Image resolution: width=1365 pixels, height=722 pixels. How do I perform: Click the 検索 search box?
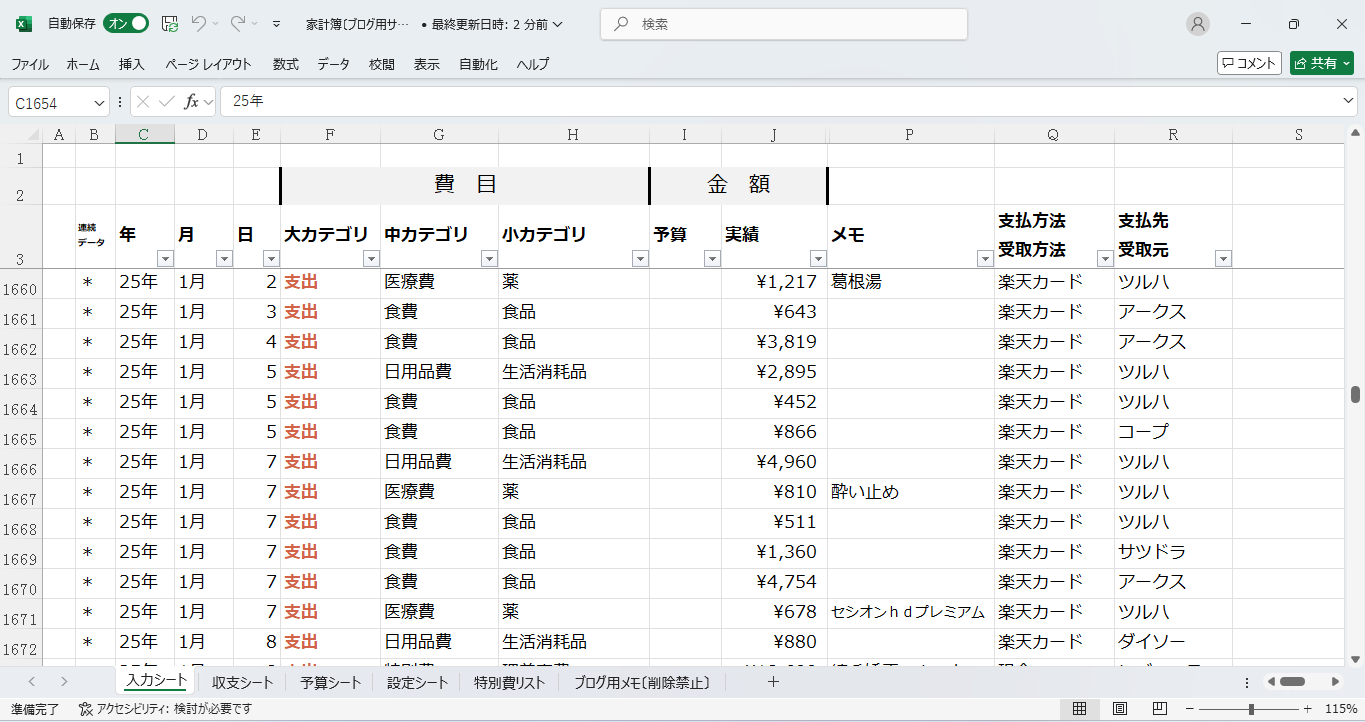coord(784,24)
